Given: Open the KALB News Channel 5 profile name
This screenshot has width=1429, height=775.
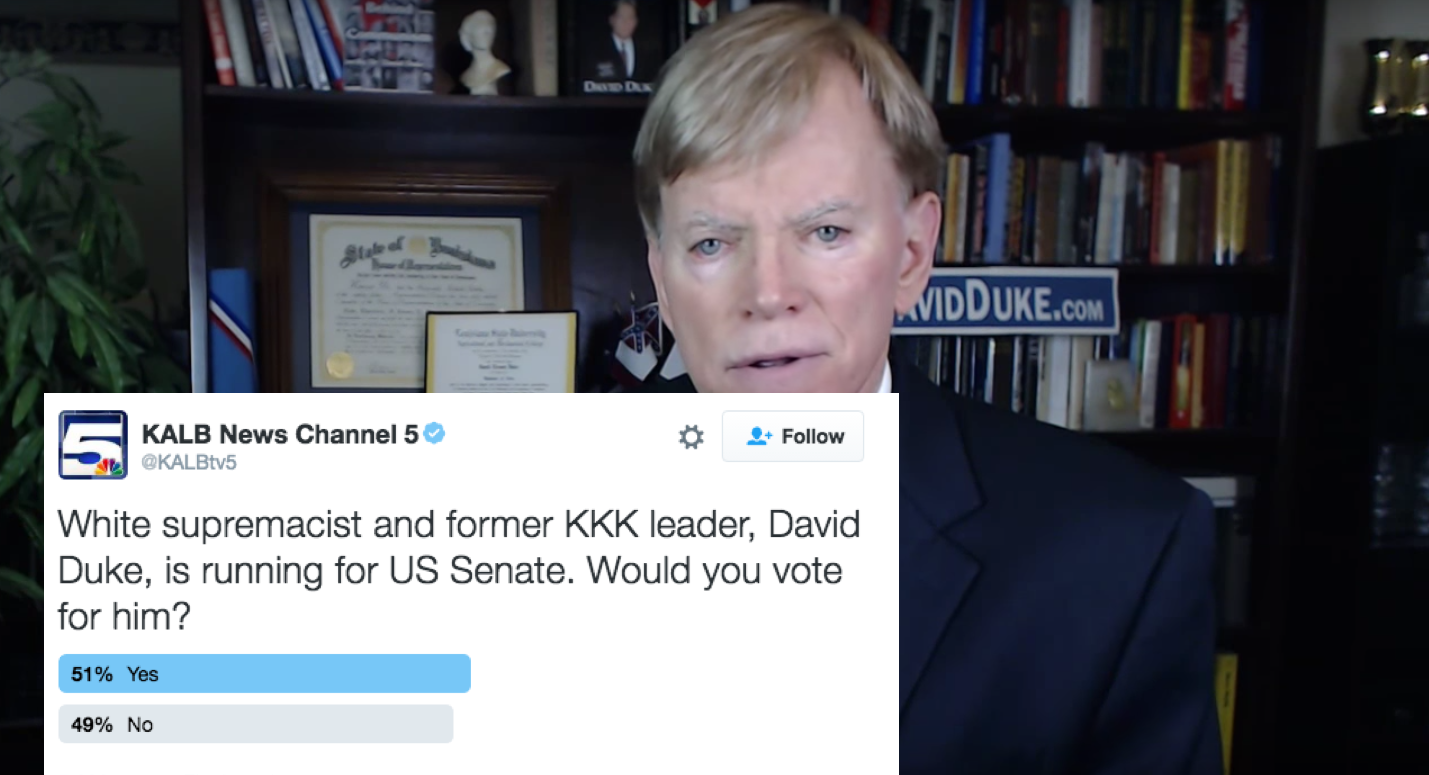Looking at the screenshot, I should click(x=281, y=434).
